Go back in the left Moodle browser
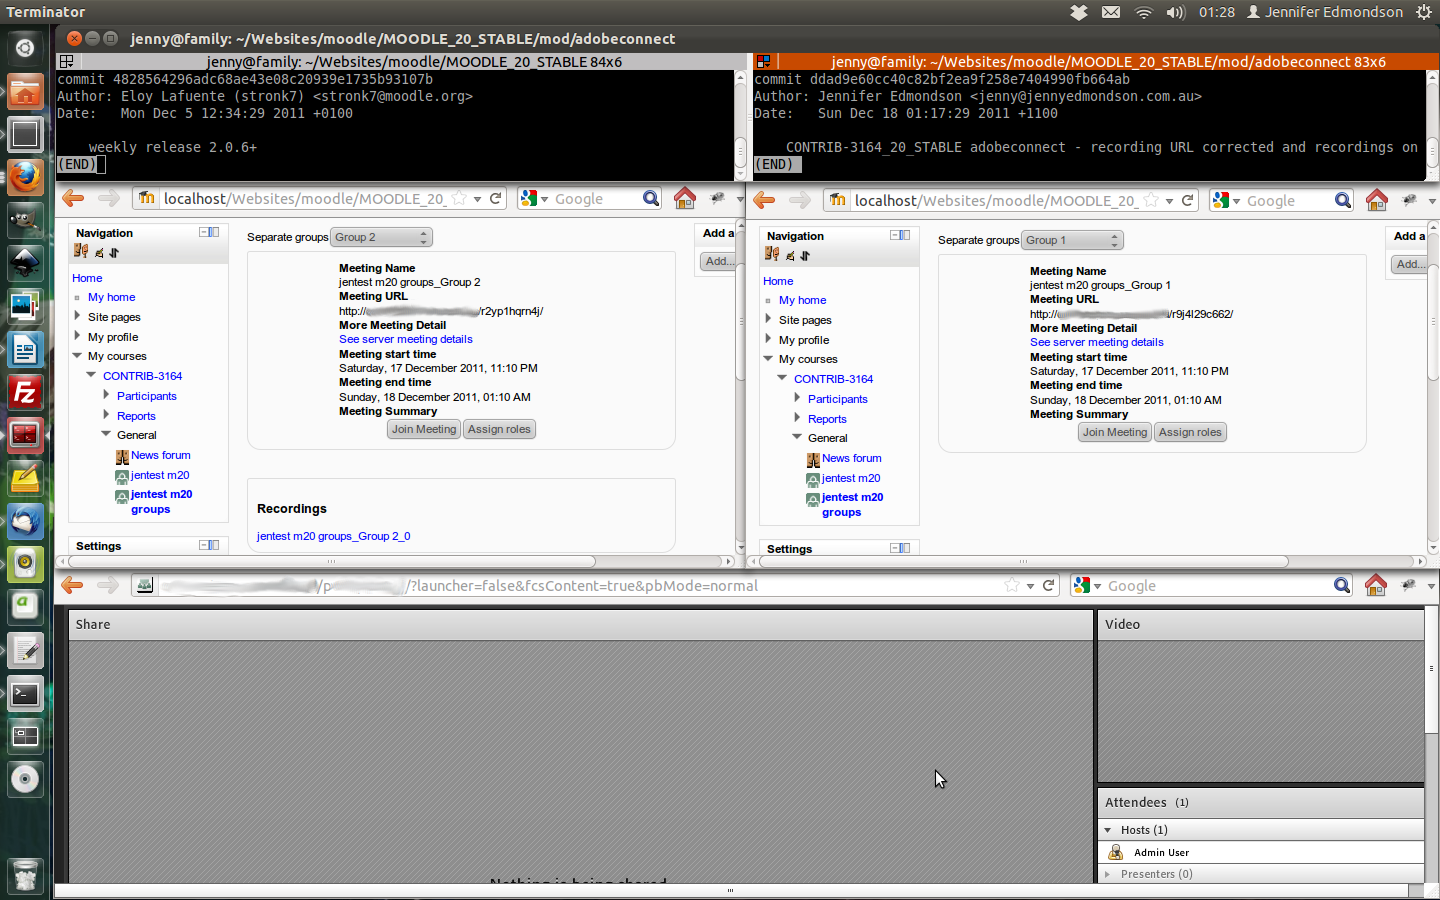Screen dimensions: 1440x900 [x=73, y=198]
